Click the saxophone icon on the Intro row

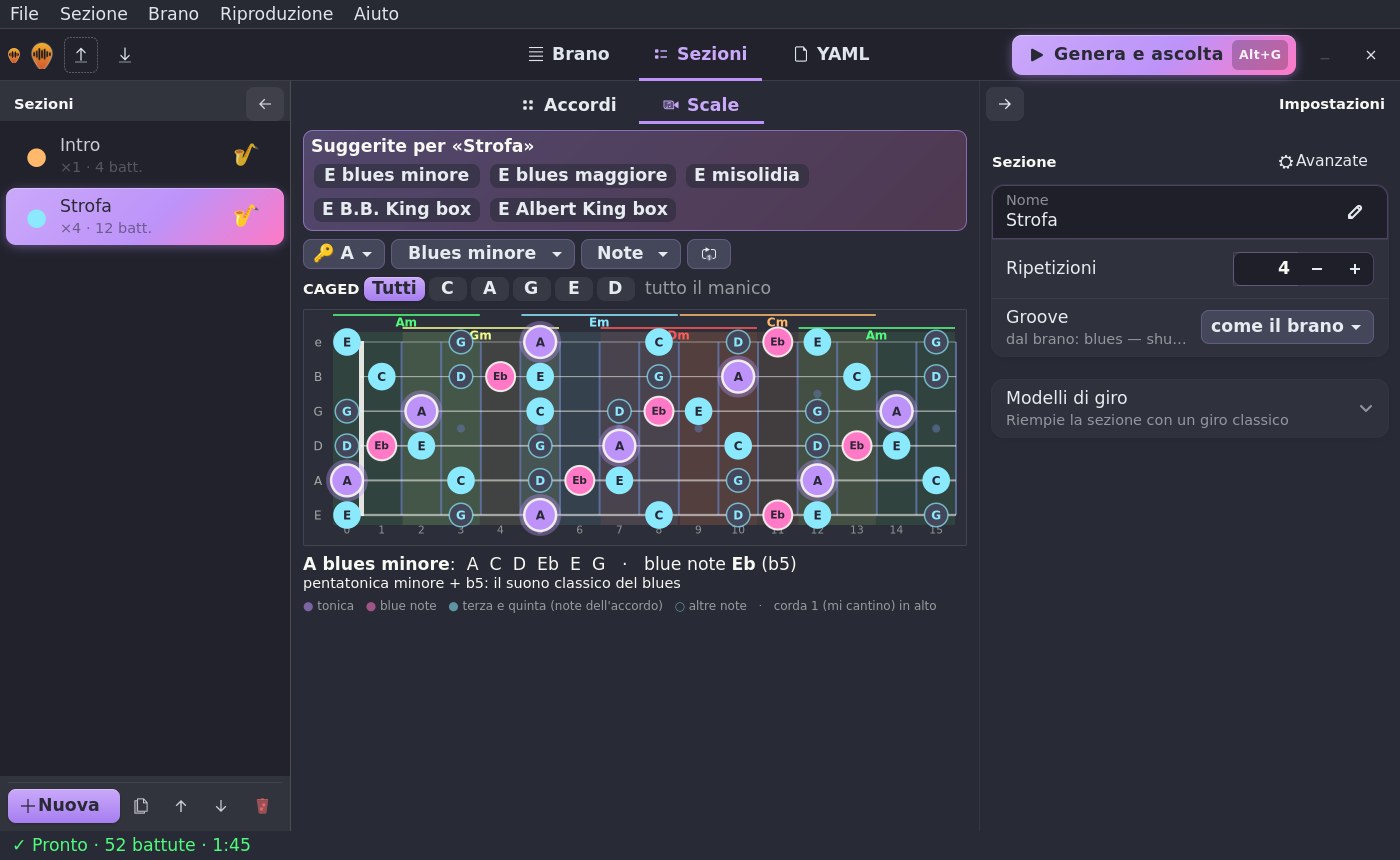245,155
